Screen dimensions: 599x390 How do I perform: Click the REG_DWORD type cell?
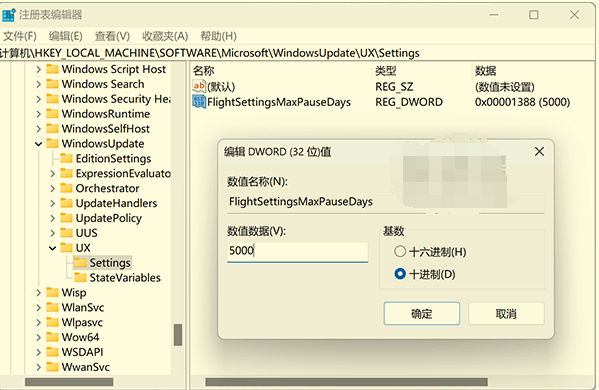(x=409, y=102)
